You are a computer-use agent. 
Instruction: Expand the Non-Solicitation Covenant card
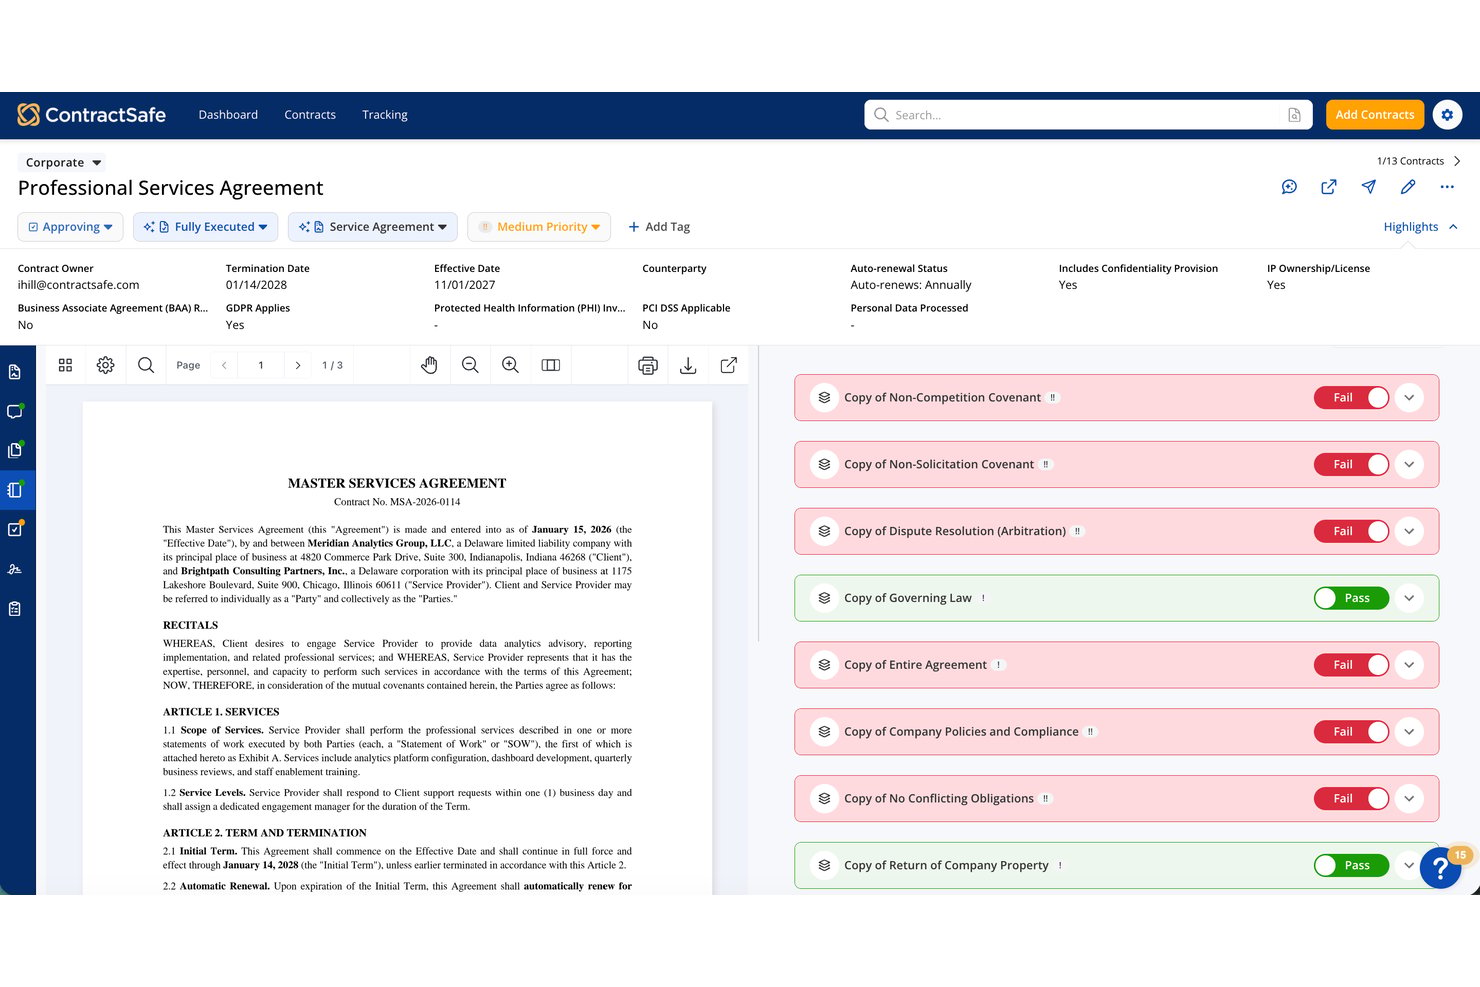click(x=1409, y=464)
